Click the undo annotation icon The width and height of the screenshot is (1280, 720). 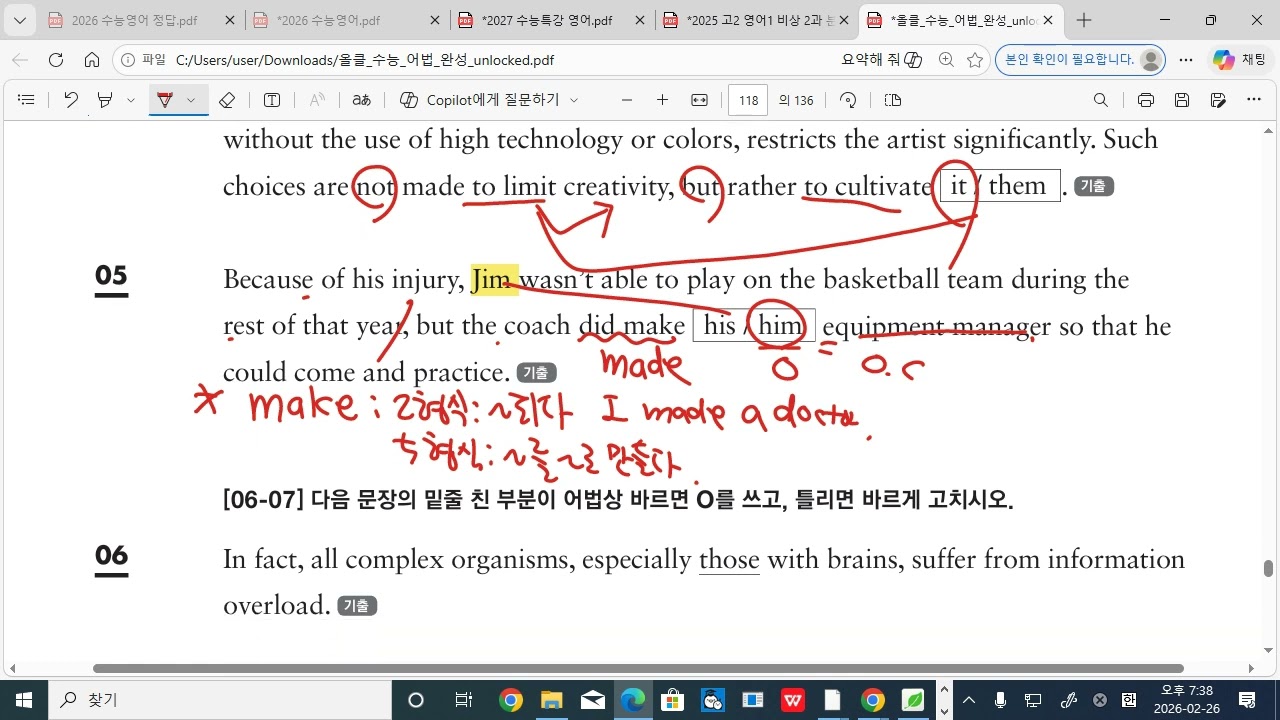(71, 100)
